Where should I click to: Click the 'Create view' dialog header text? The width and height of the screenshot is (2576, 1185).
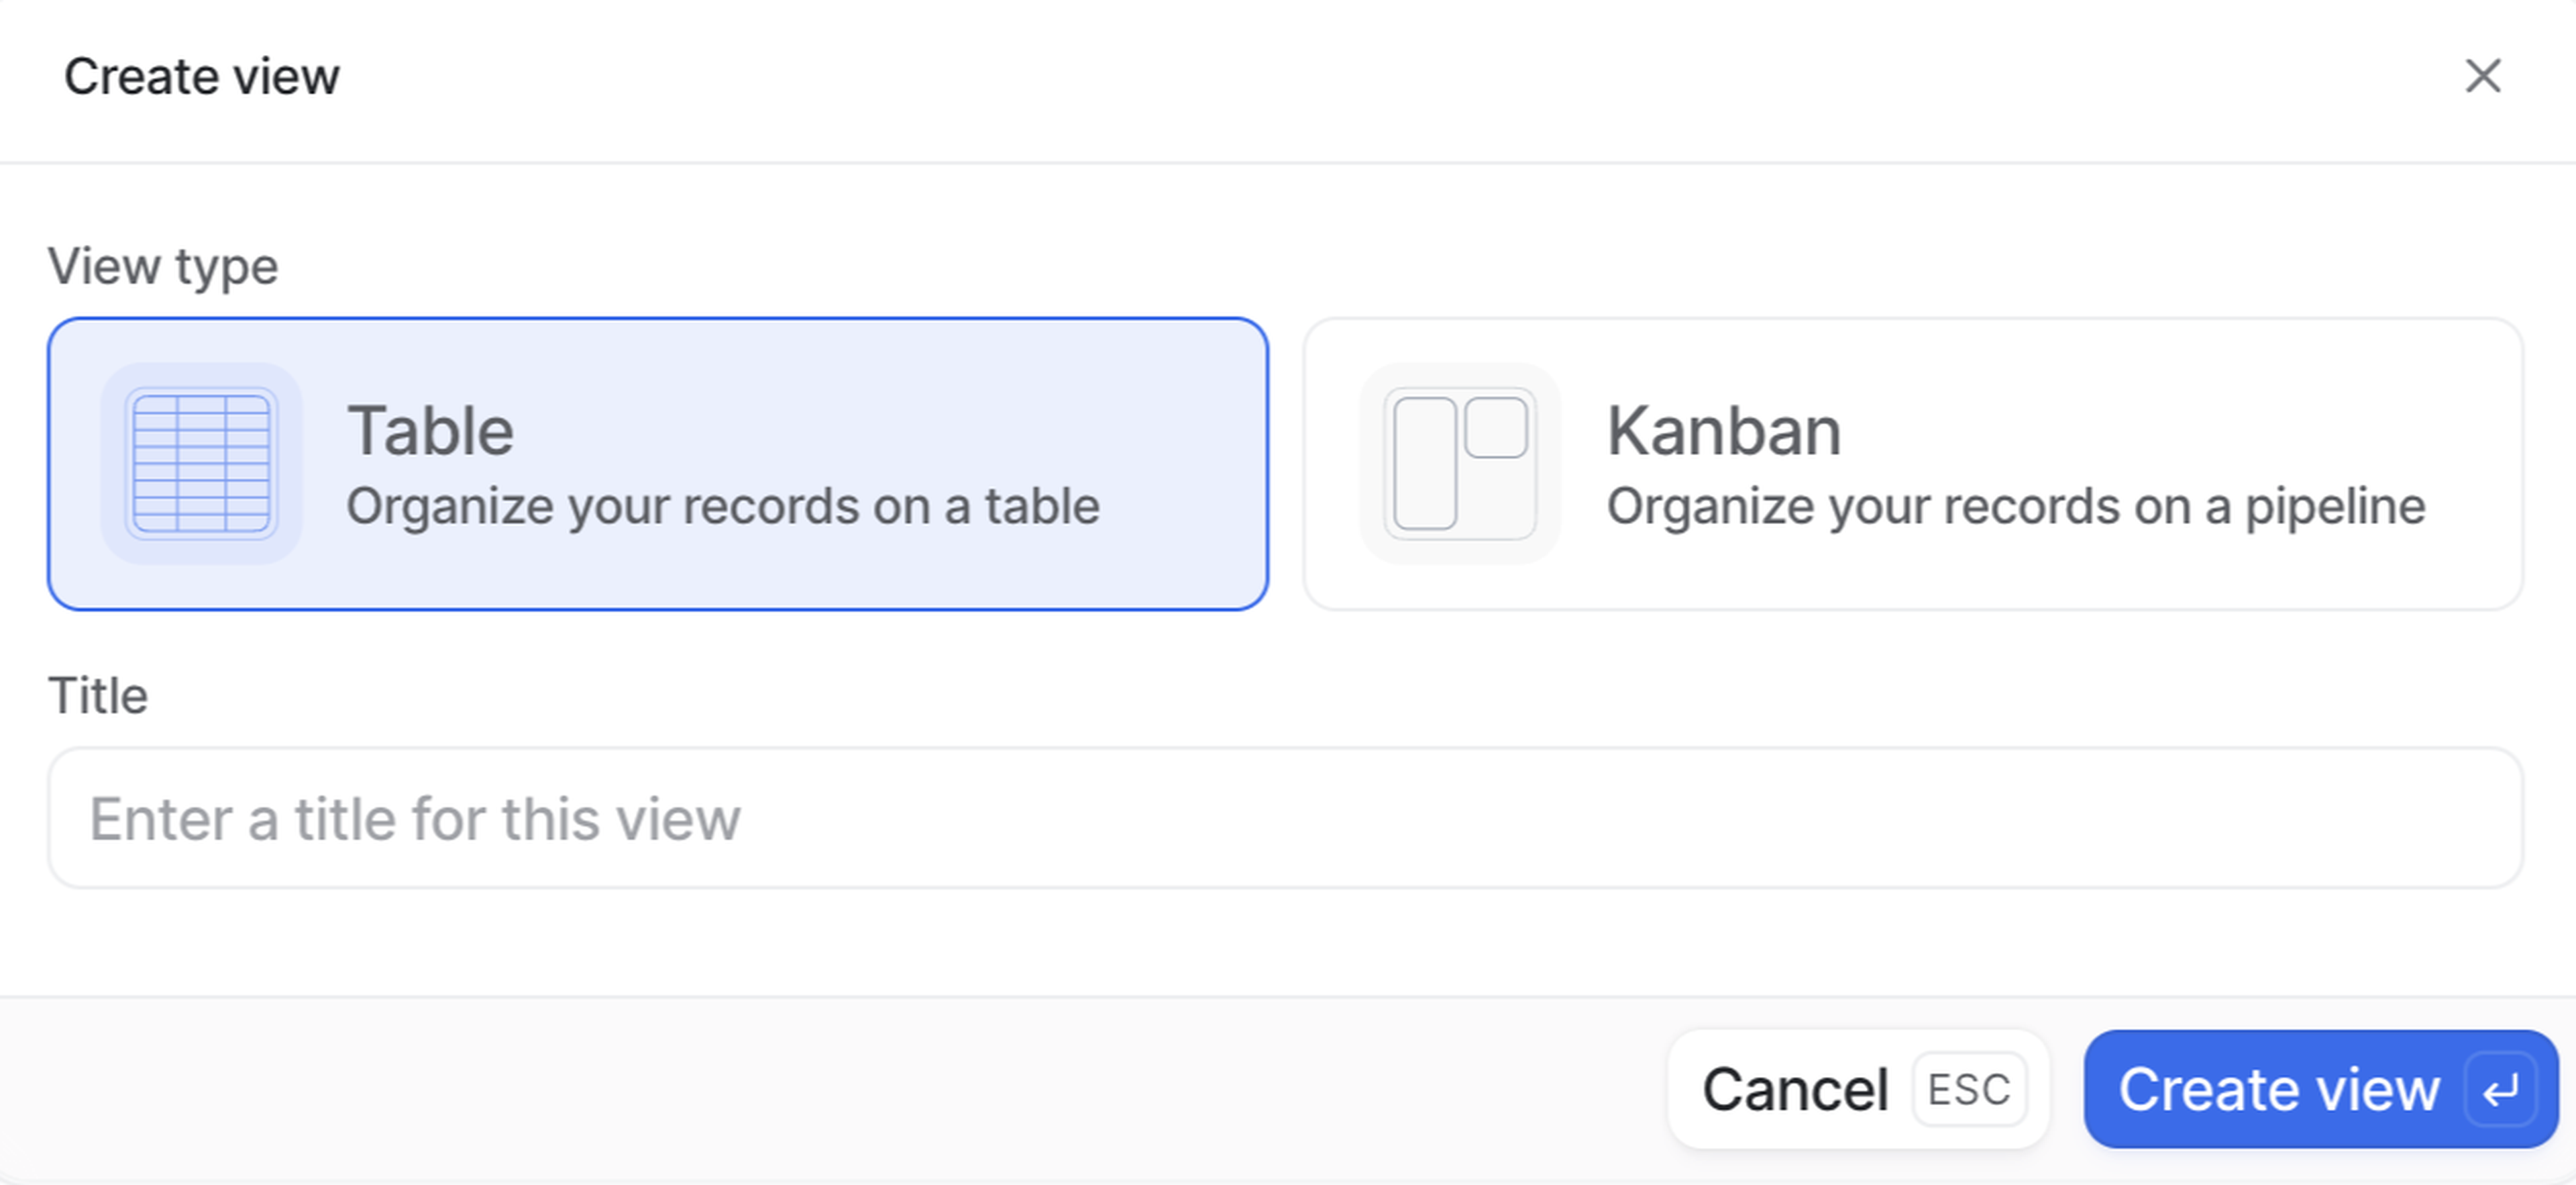click(201, 77)
